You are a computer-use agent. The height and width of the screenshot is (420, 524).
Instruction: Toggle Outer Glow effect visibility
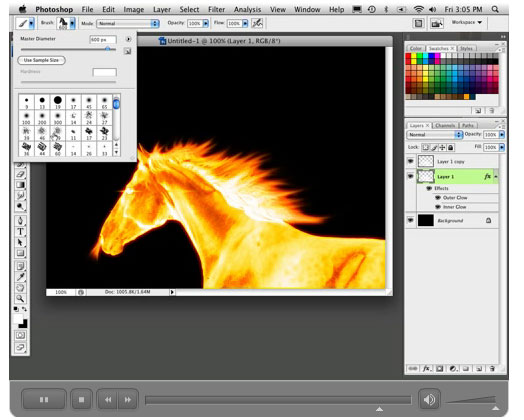coord(438,198)
